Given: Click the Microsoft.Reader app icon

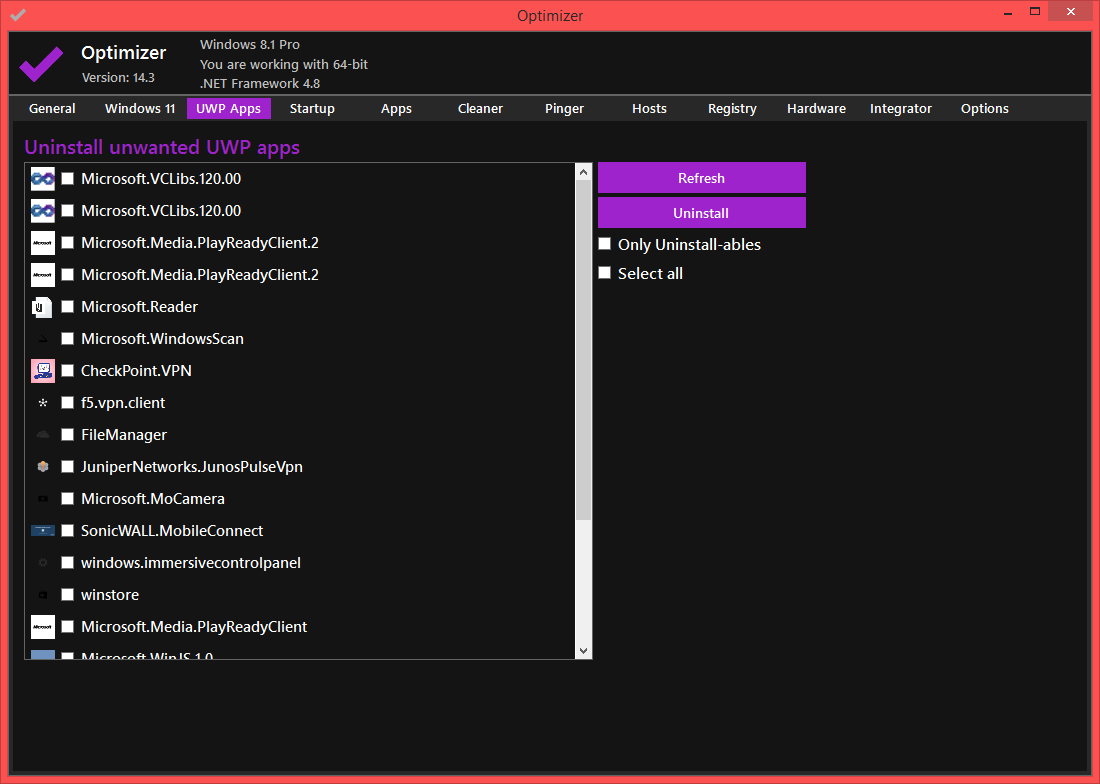Looking at the screenshot, I should click(x=42, y=307).
